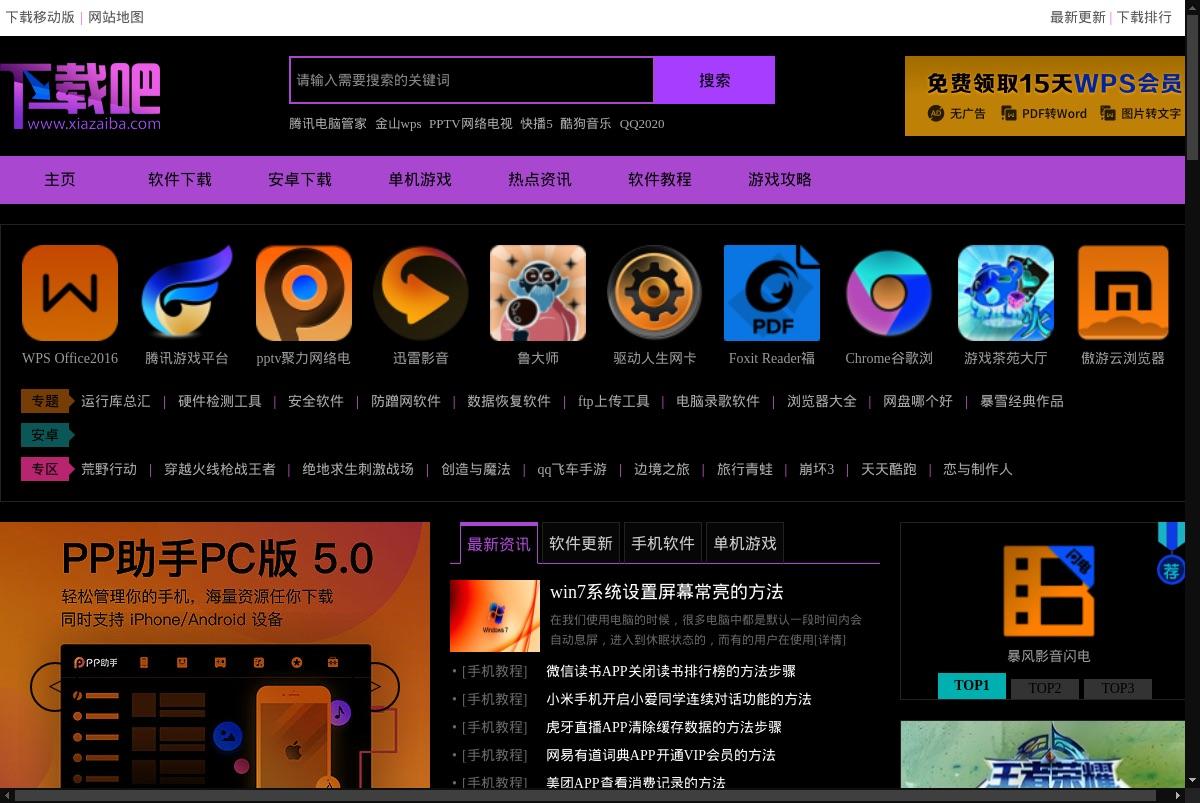The width and height of the screenshot is (1200, 803).
Task: Click the 下载吧 site logo
Action: pos(81,97)
